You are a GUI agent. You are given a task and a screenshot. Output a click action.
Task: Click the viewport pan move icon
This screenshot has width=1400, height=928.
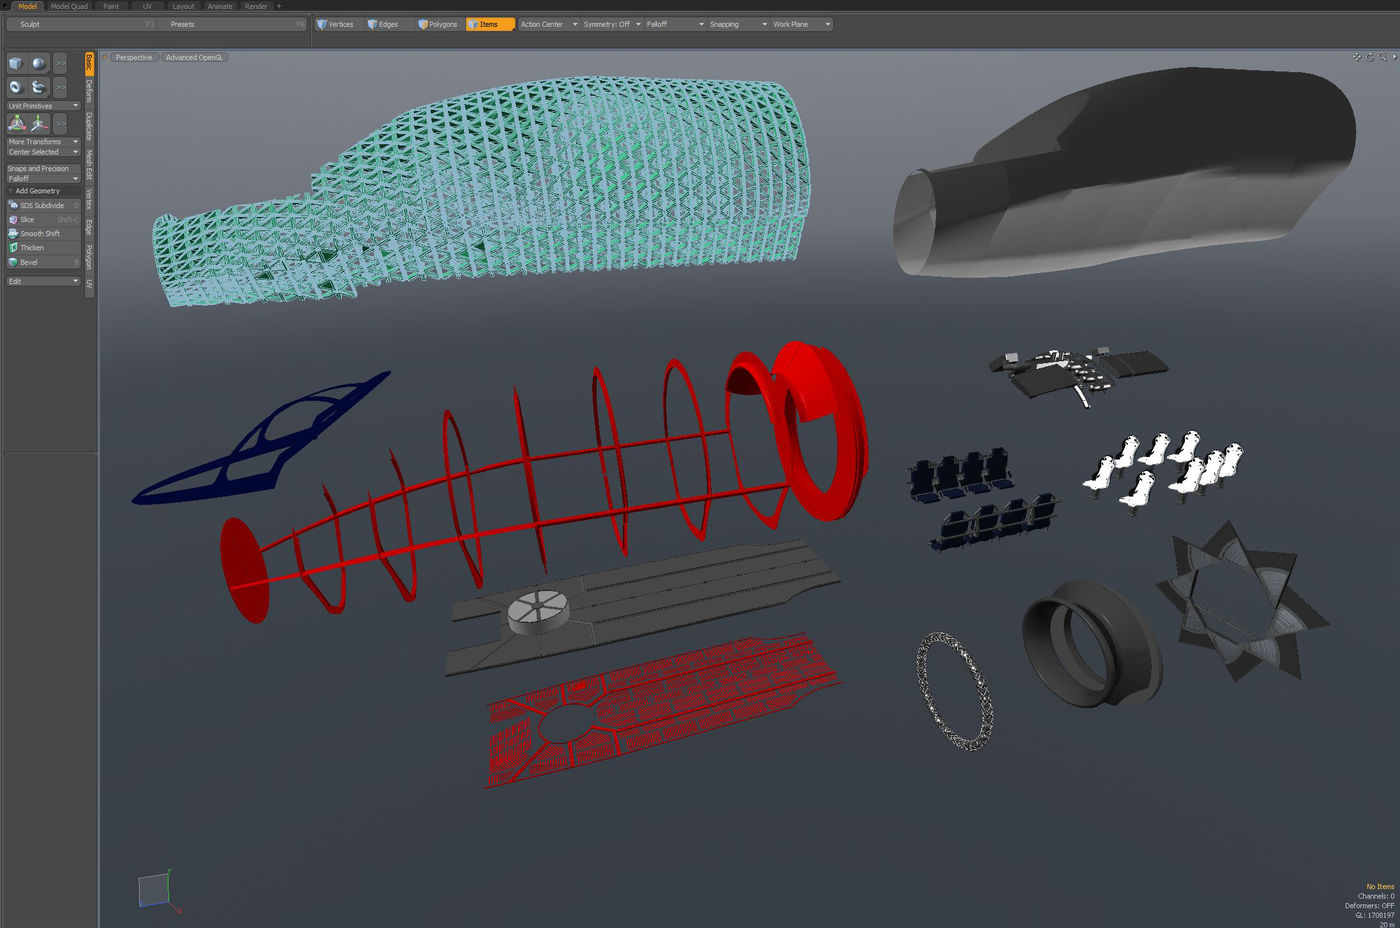(1357, 57)
